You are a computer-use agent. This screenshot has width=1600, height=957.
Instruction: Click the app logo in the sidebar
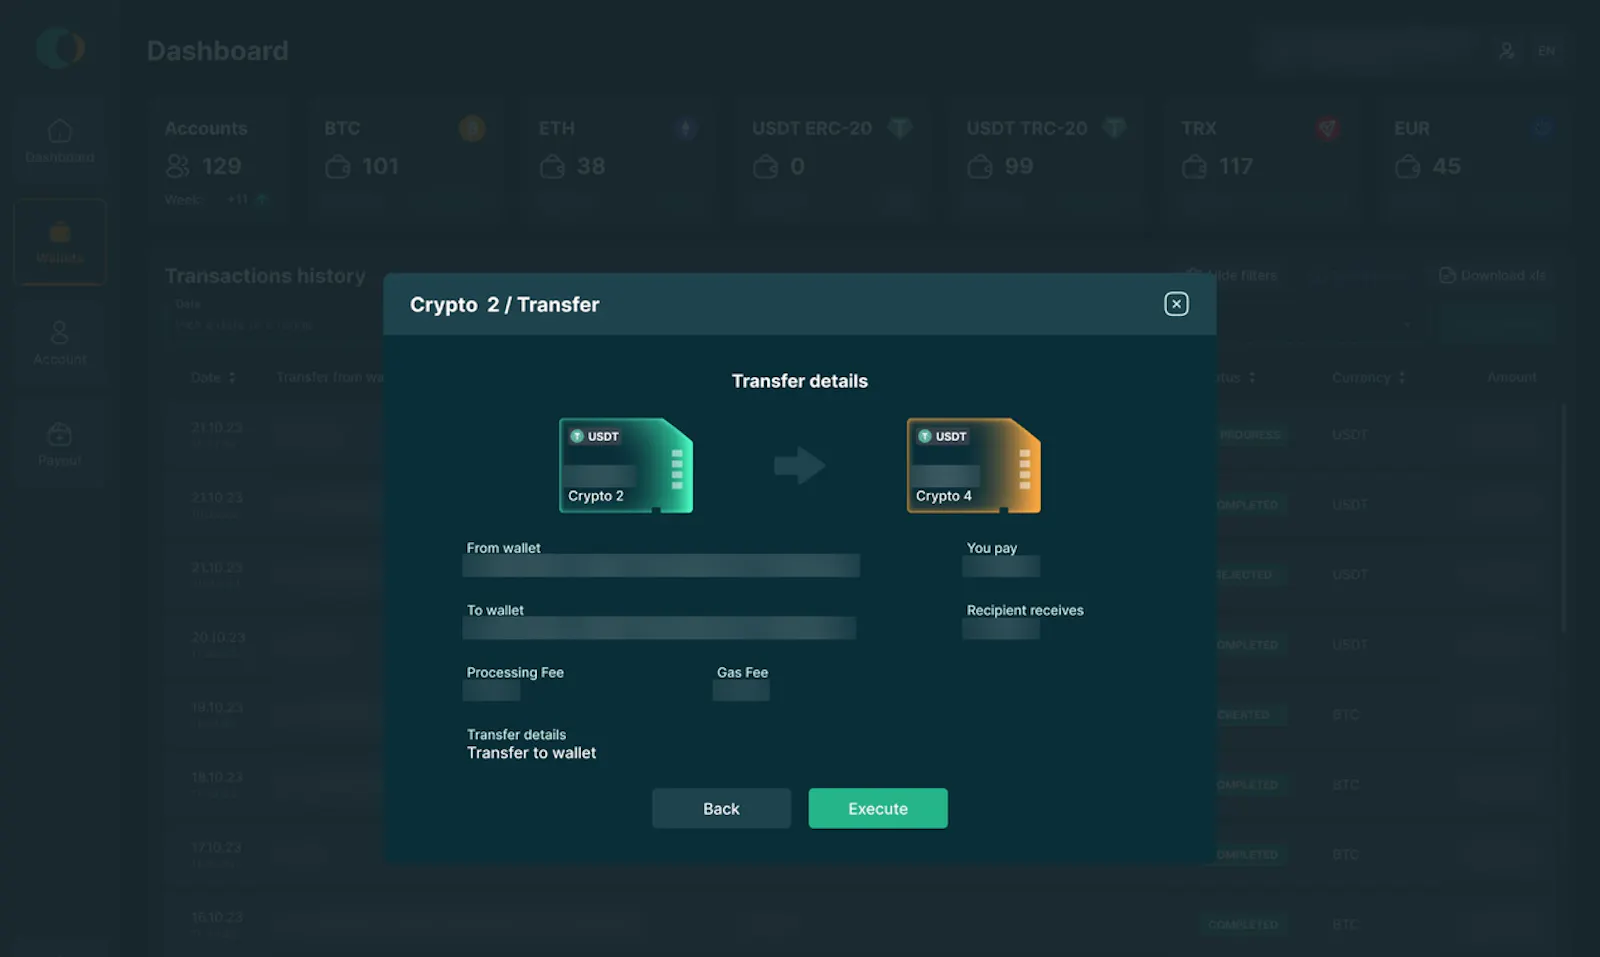click(60, 48)
